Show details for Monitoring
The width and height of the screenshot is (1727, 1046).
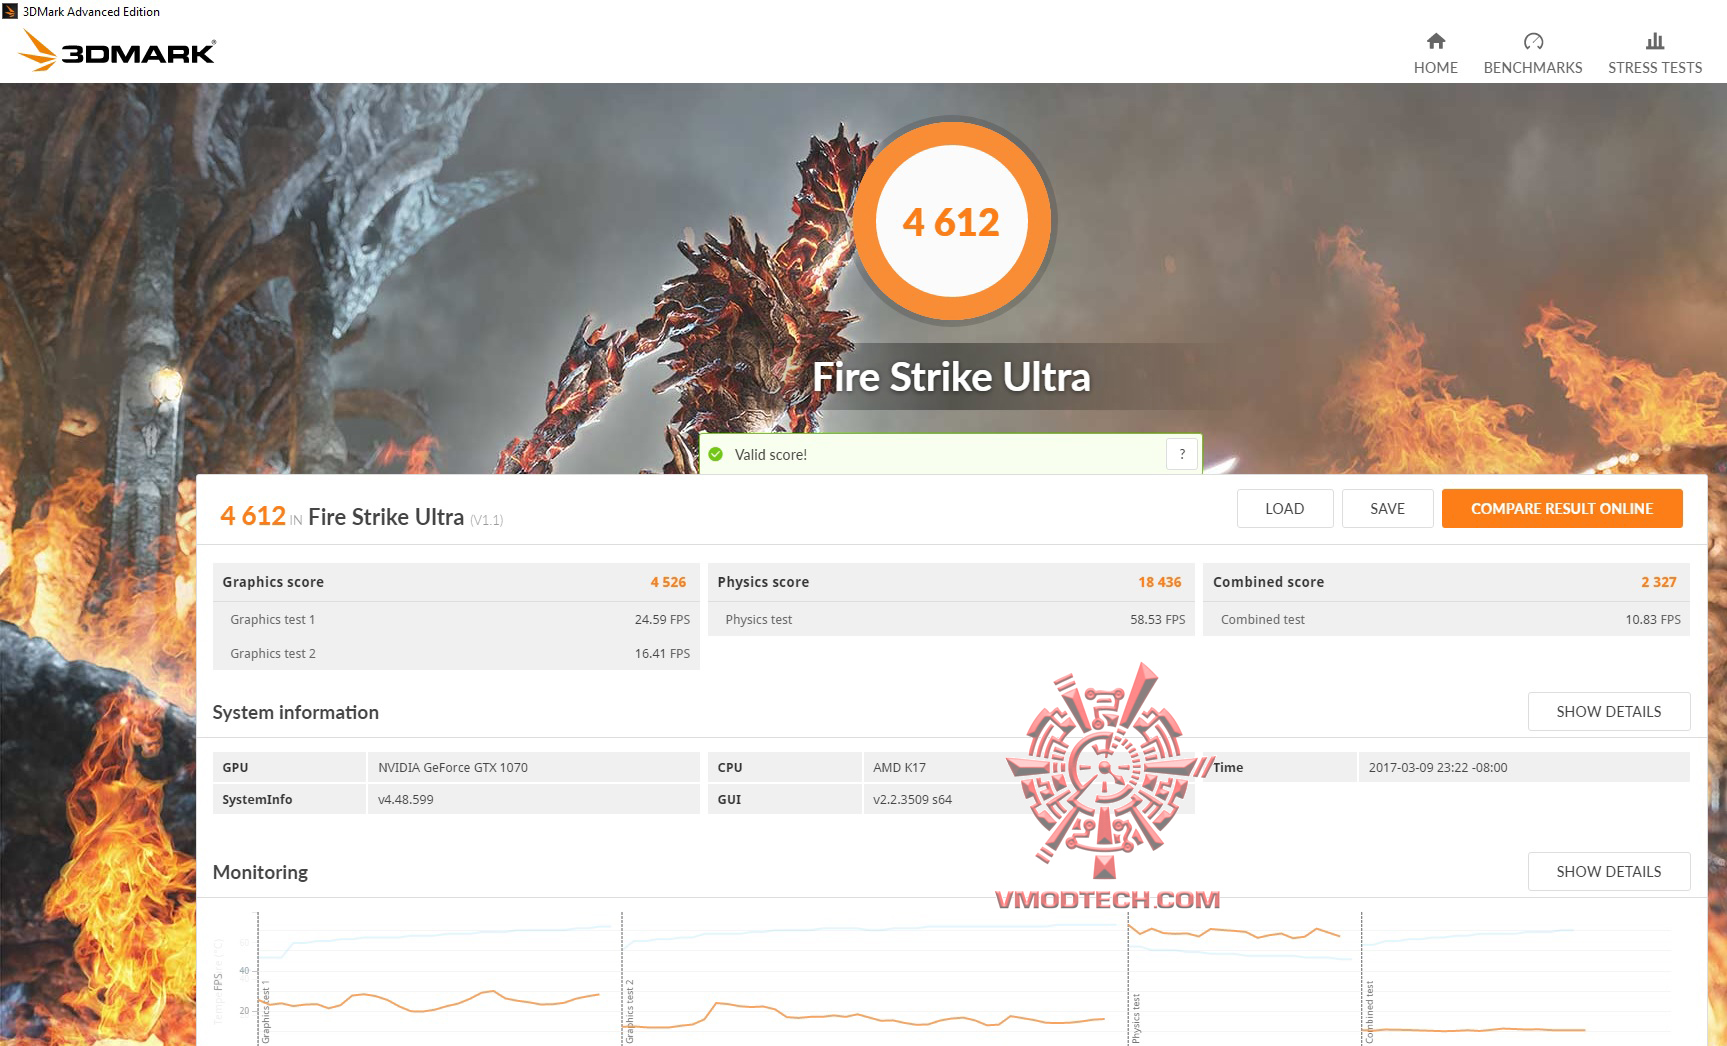coord(1608,871)
